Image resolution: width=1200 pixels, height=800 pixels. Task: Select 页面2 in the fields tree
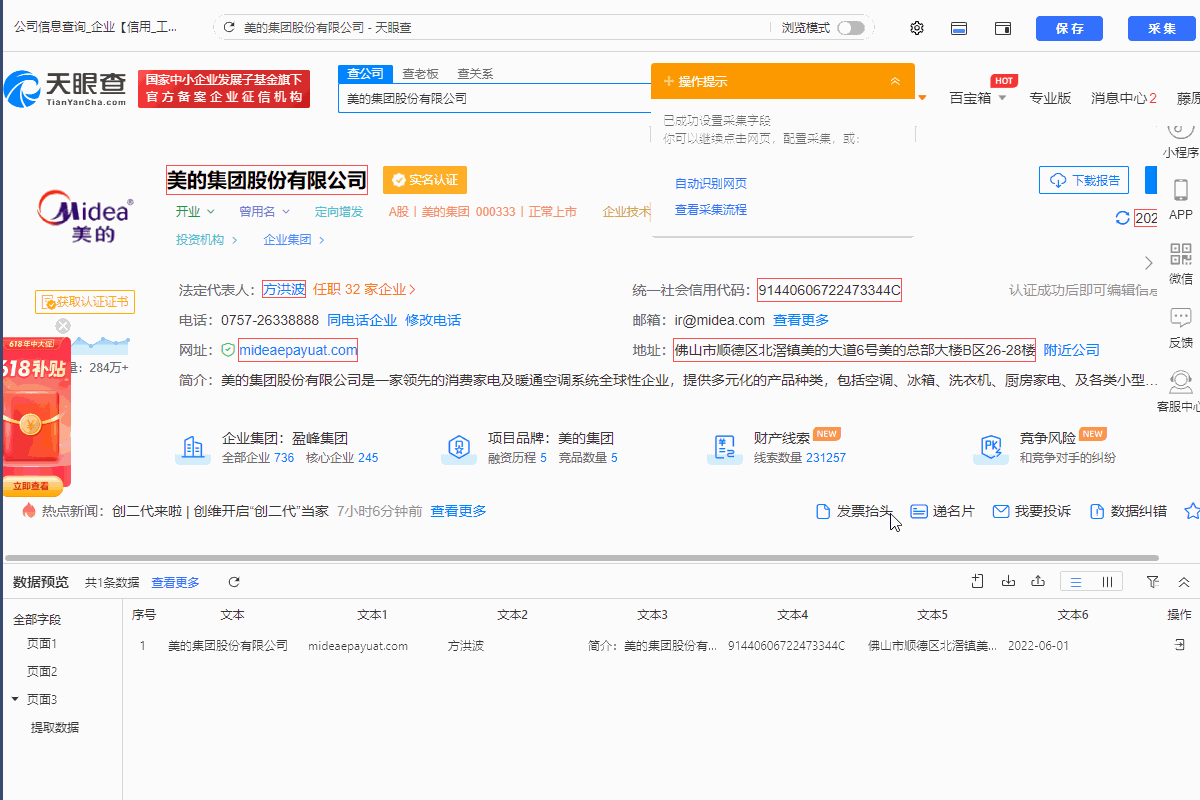(42, 672)
